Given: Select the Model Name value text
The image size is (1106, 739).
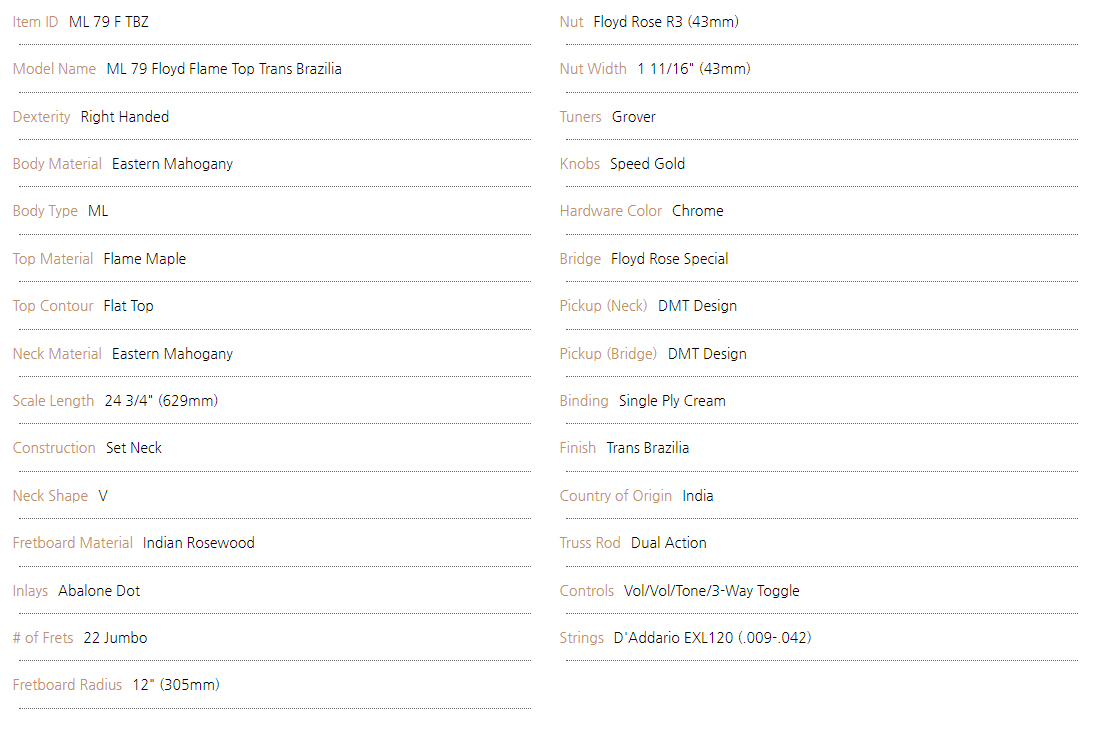Looking at the screenshot, I should tap(224, 69).
